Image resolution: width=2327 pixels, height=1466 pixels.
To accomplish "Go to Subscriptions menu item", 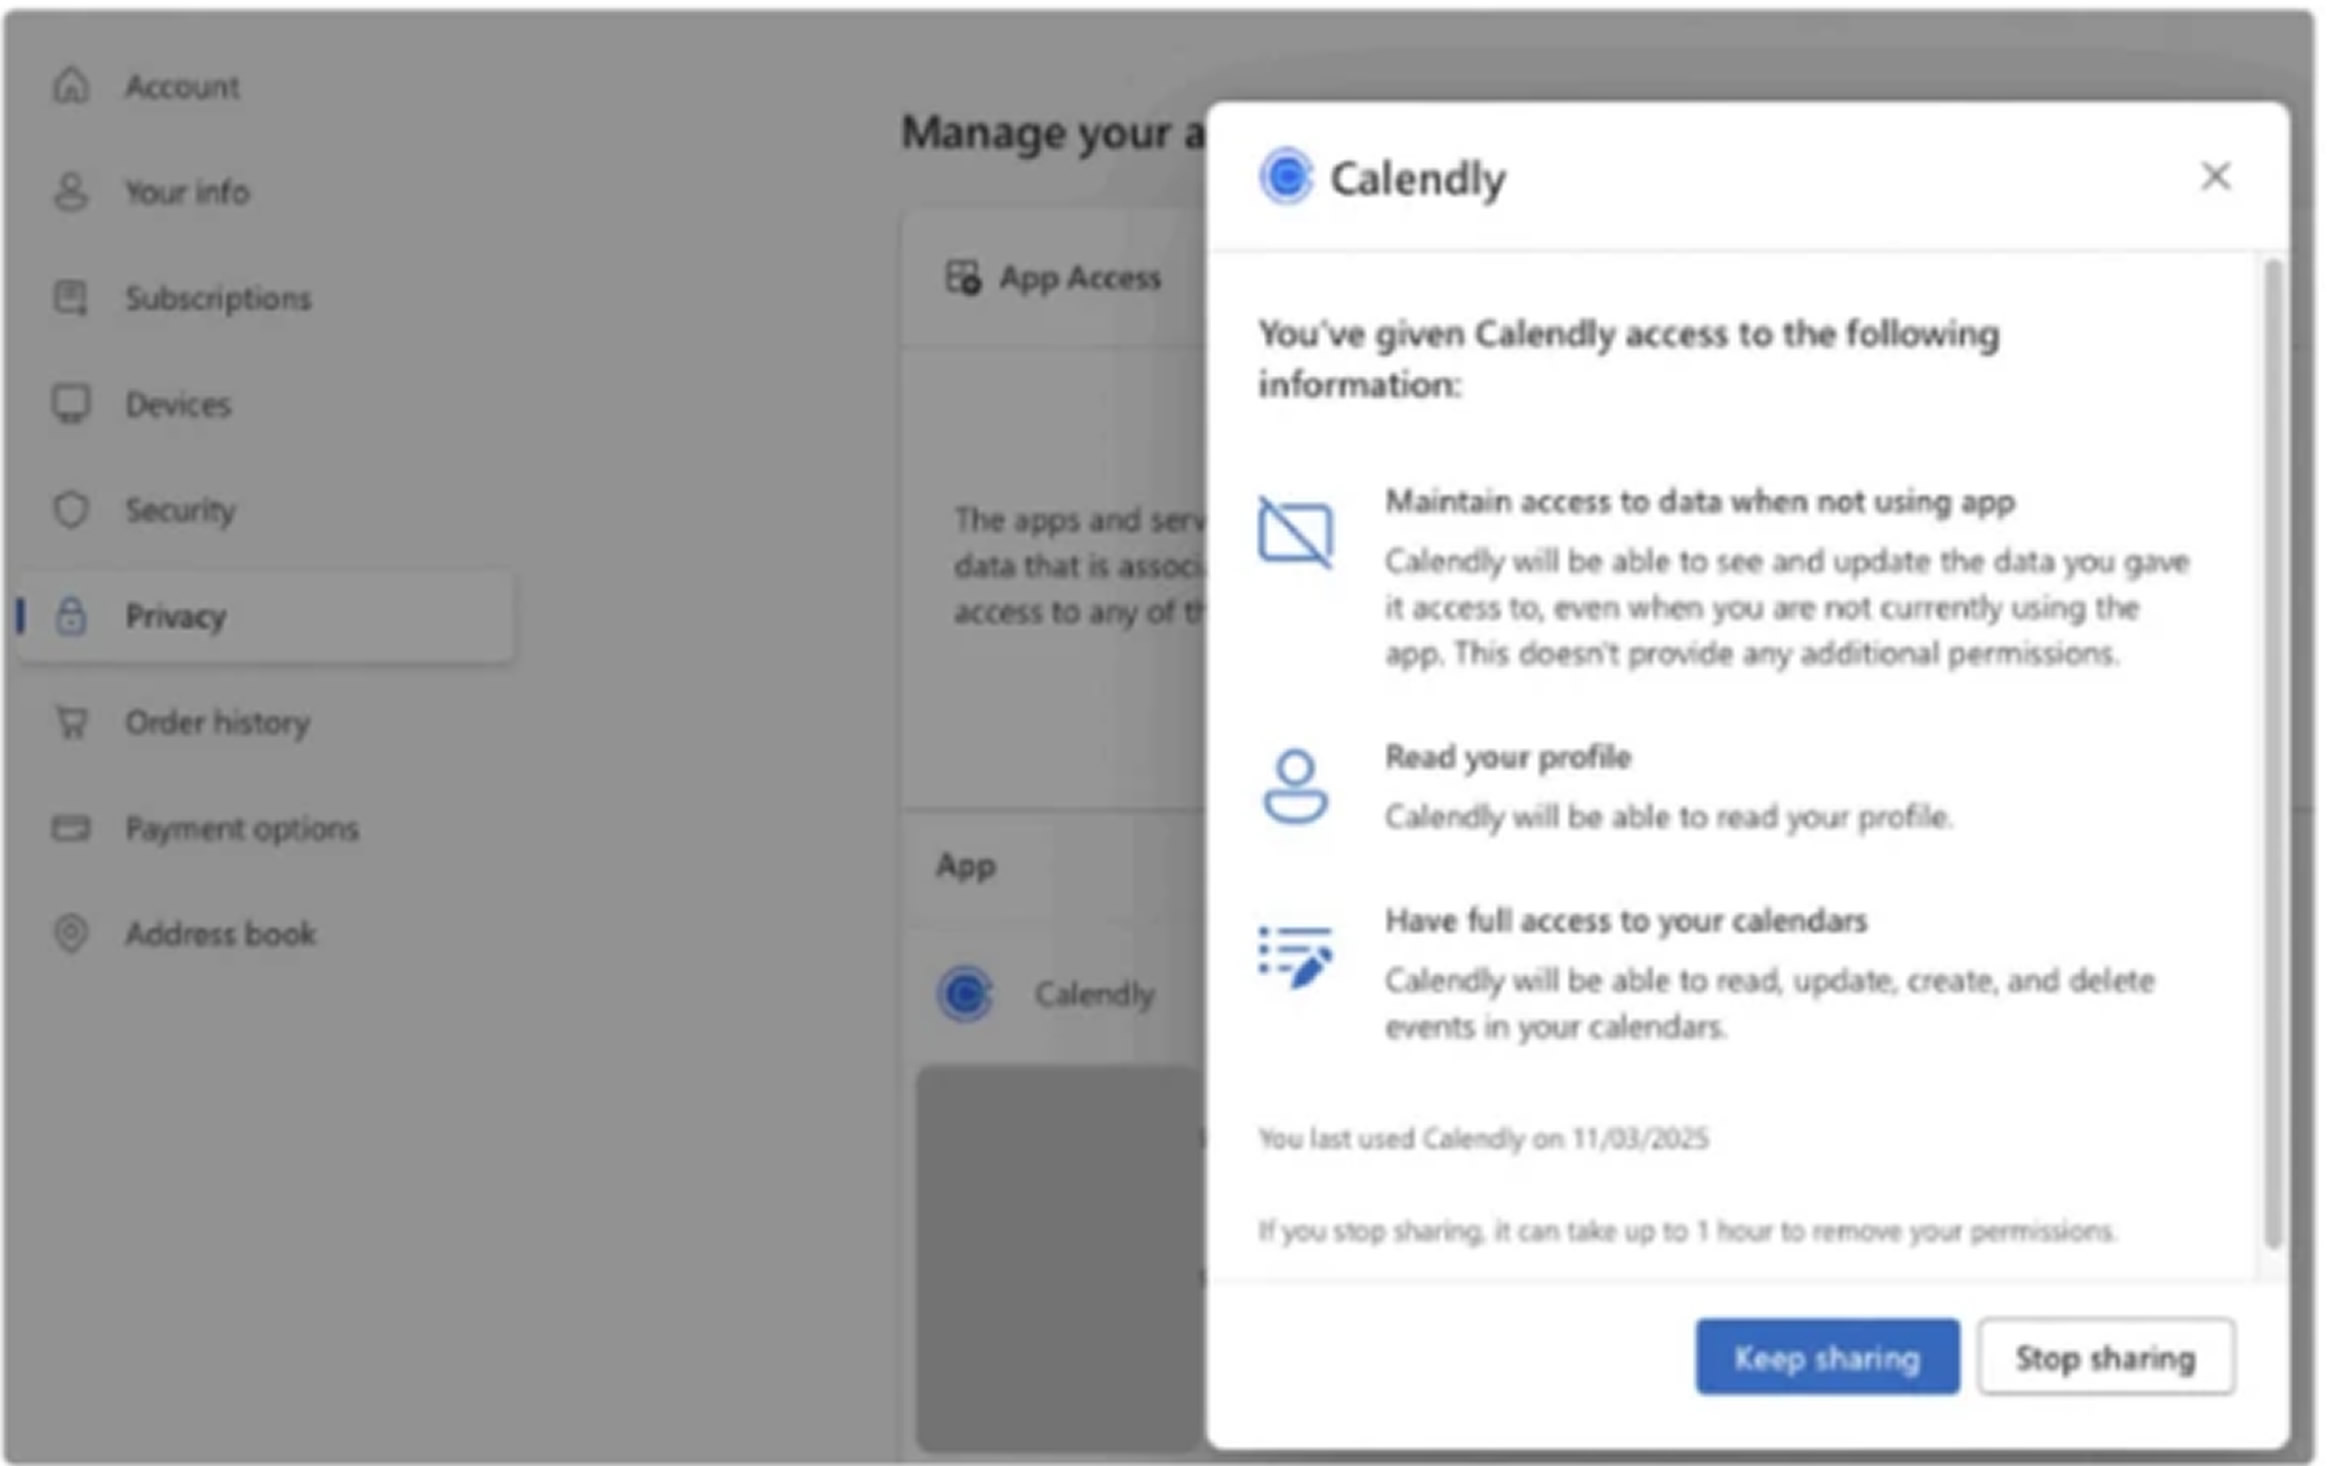I will tap(218, 298).
